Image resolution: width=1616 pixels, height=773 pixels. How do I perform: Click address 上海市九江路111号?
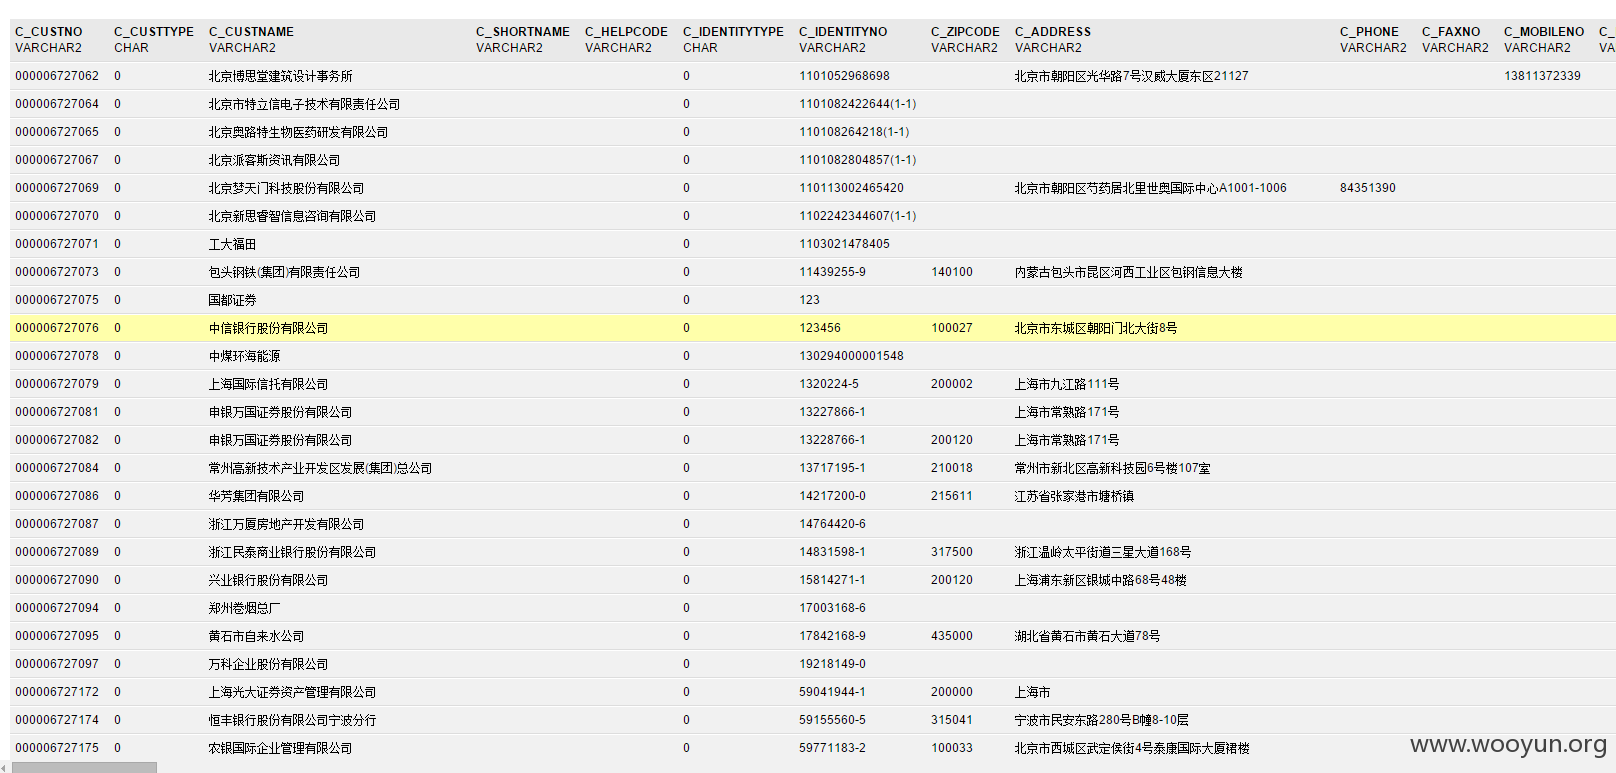tap(1066, 384)
